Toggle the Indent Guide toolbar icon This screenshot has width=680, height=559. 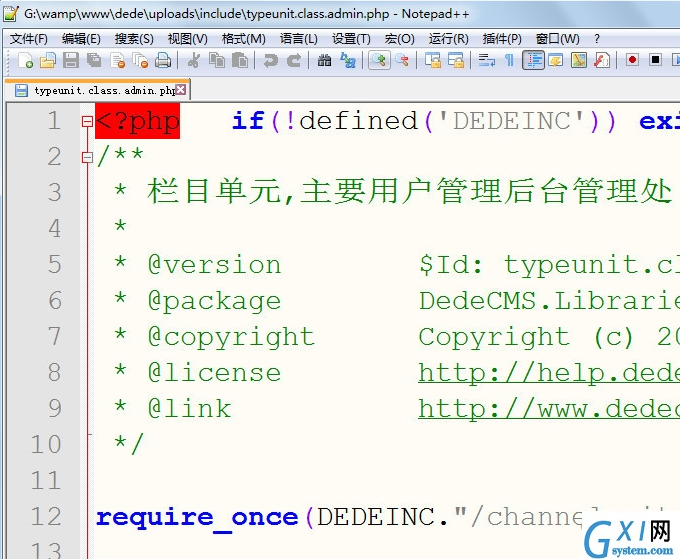tap(533, 60)
